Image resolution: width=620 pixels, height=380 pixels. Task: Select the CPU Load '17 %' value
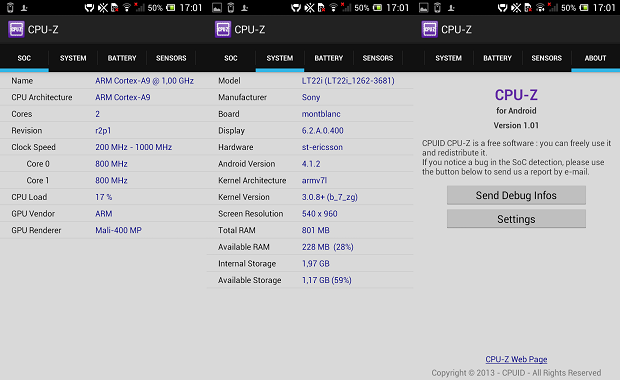point(104,197)
